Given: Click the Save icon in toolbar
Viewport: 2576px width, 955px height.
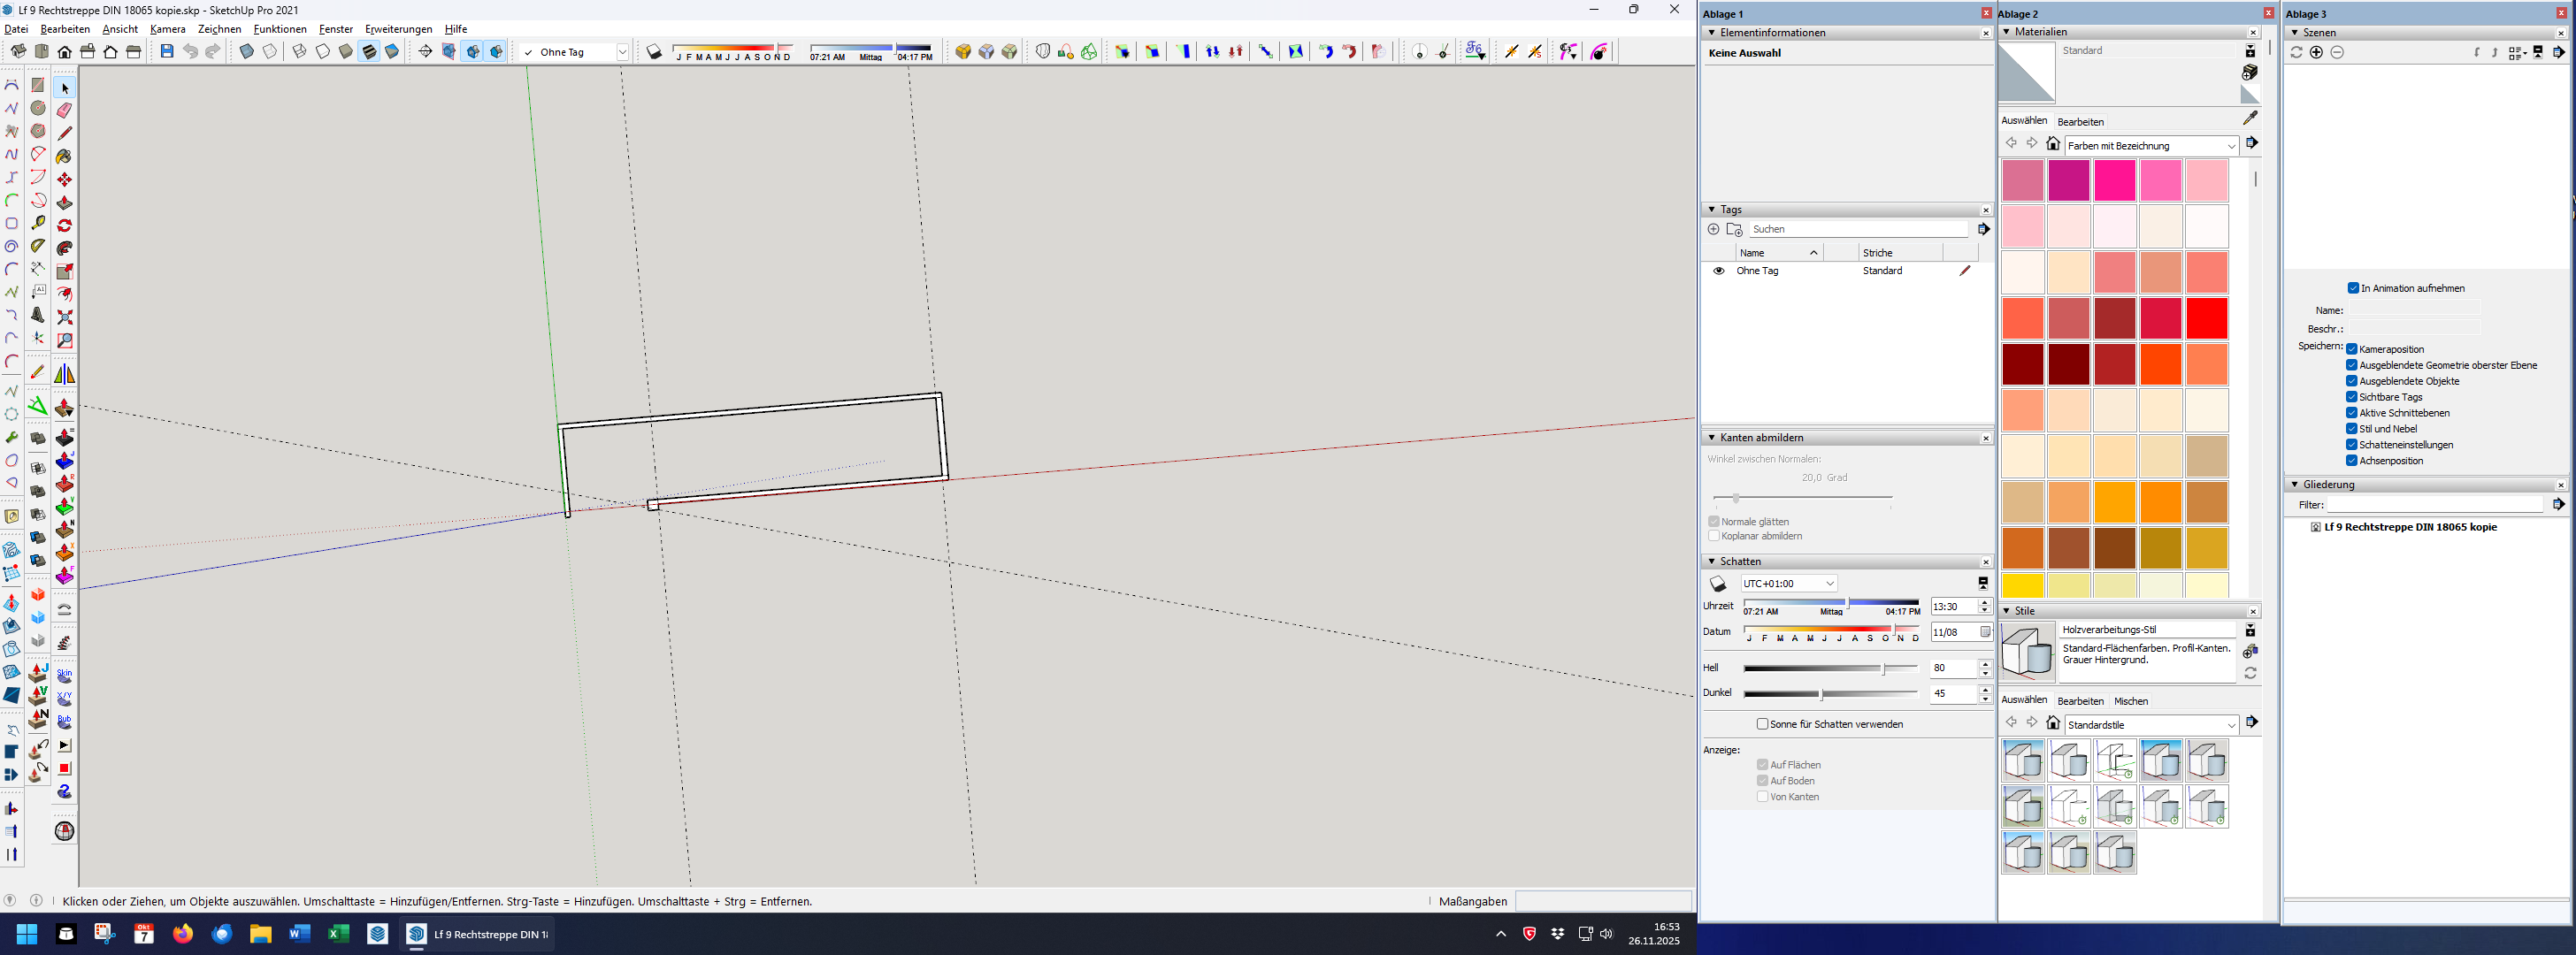Looking at the screenshot, I should 167,52.
